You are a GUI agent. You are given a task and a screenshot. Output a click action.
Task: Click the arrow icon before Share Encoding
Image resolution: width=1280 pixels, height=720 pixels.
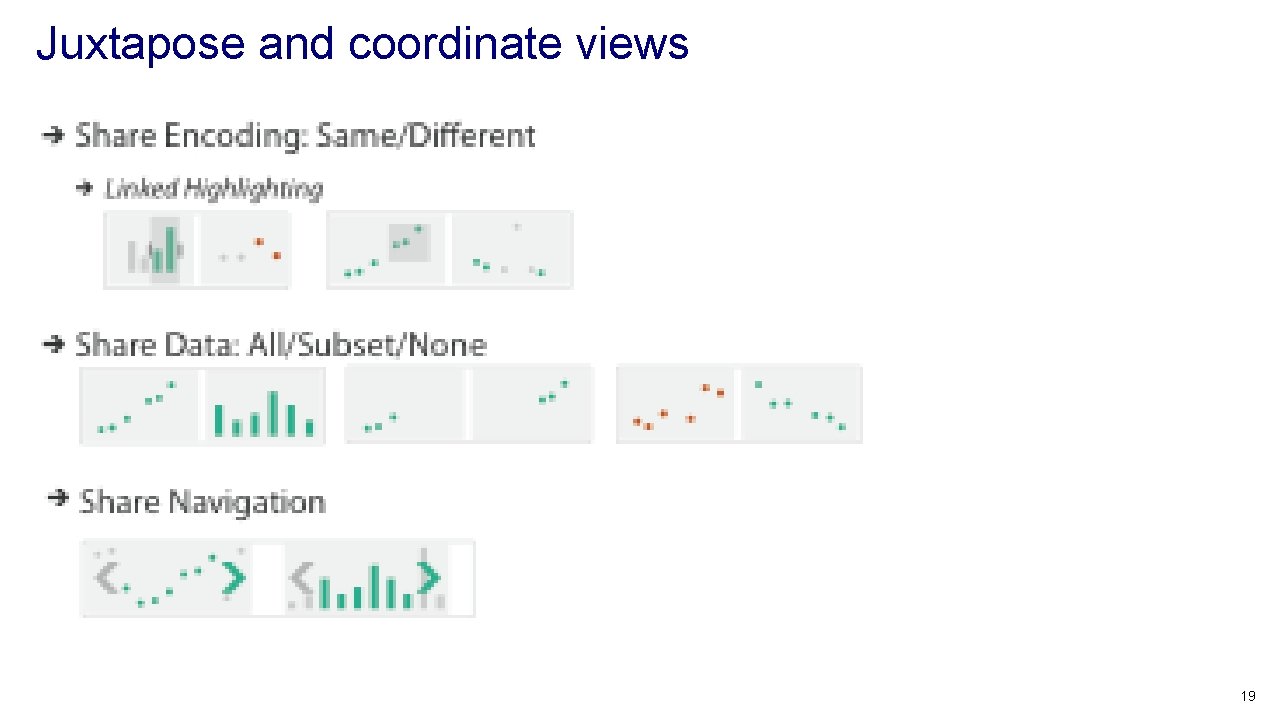pos(54,135)
